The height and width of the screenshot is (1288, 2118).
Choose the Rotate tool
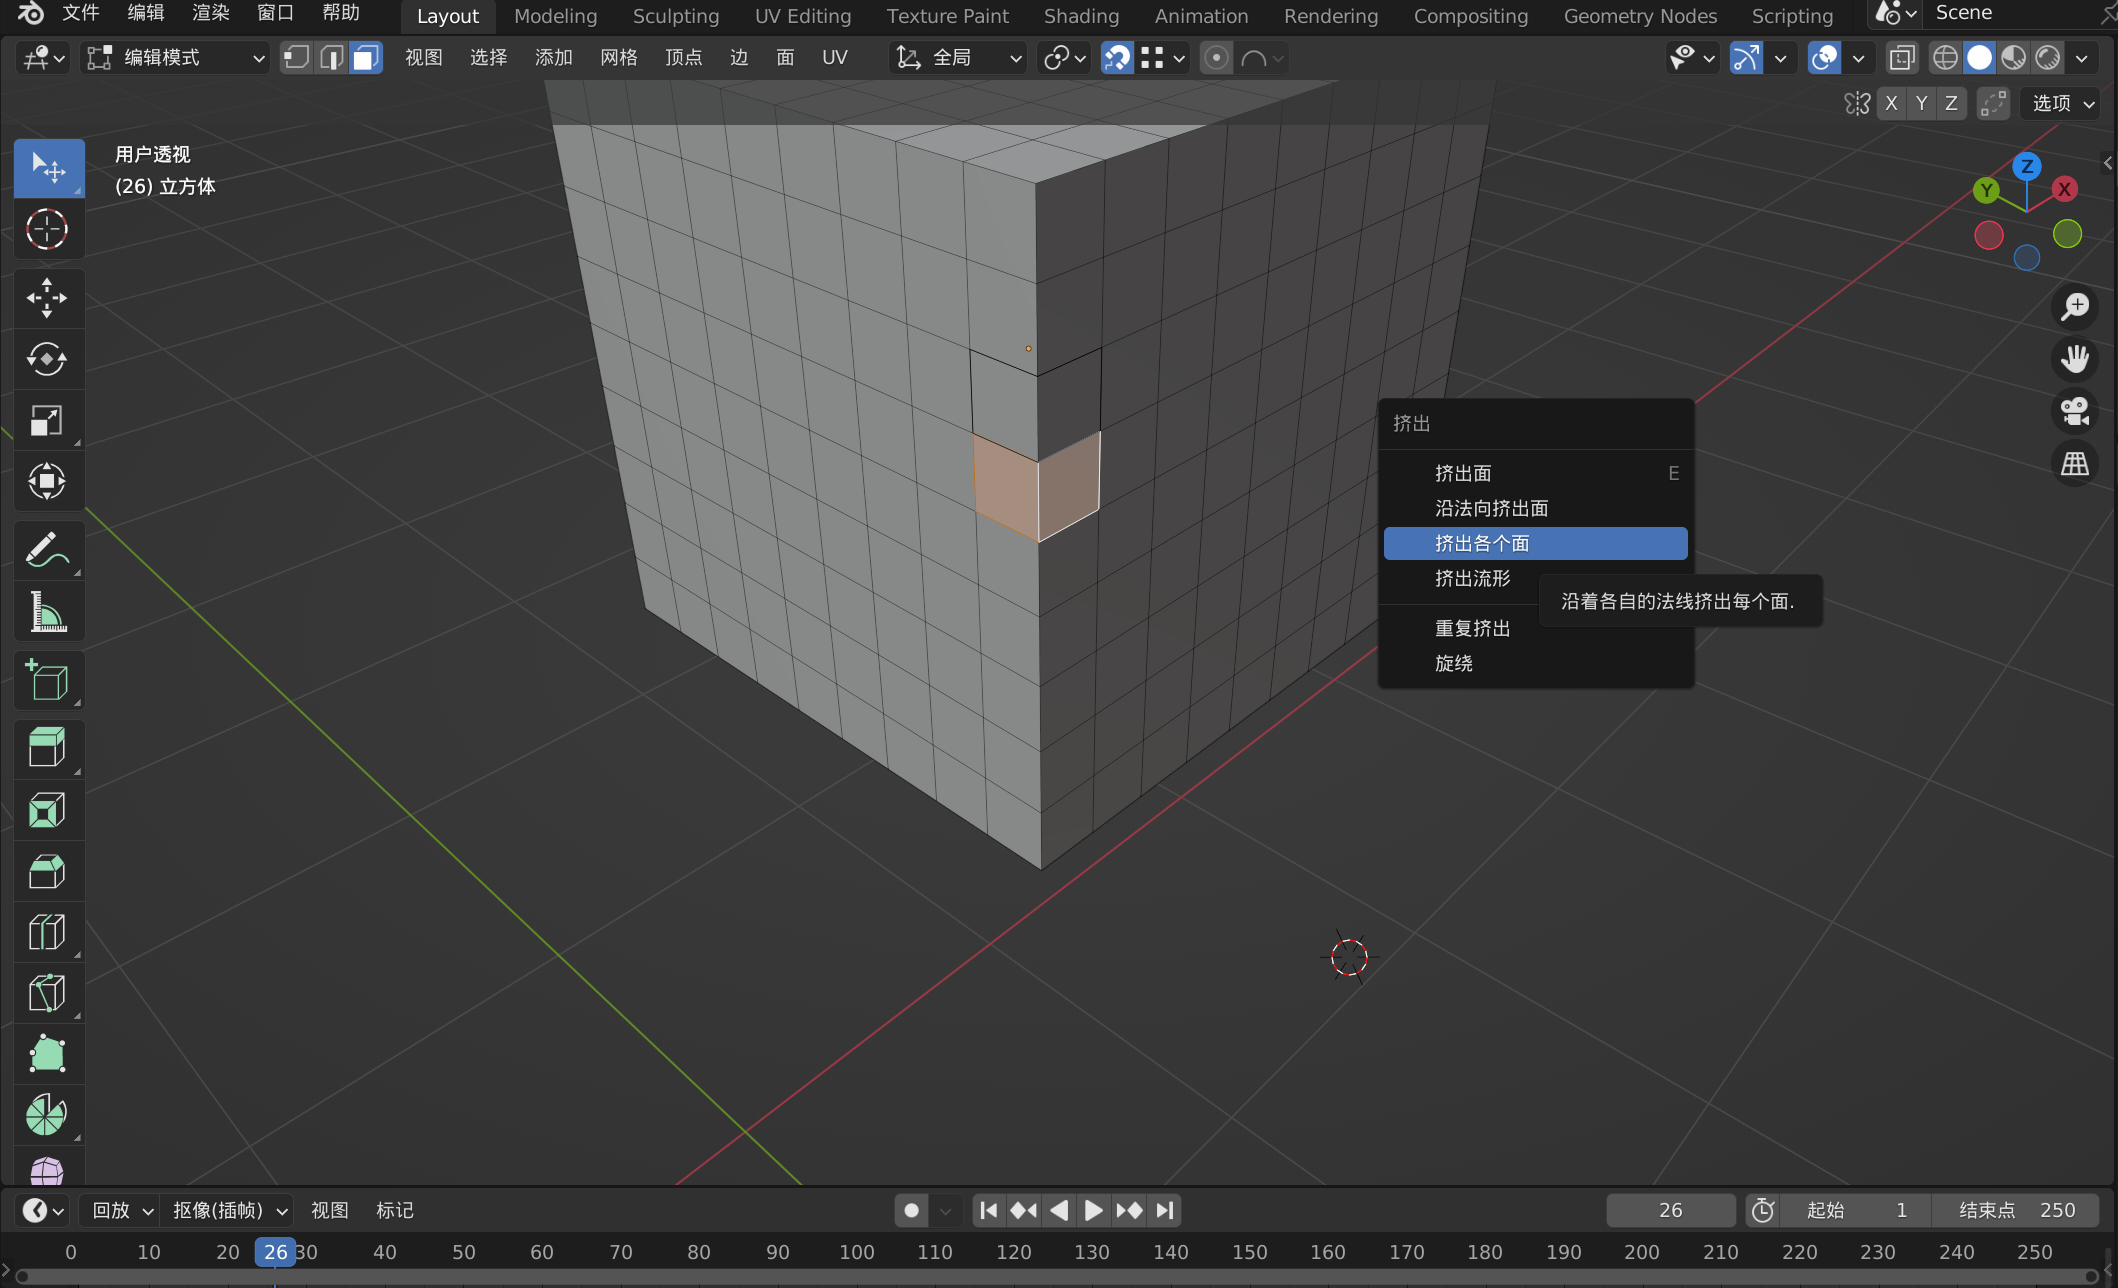[48, 359]
